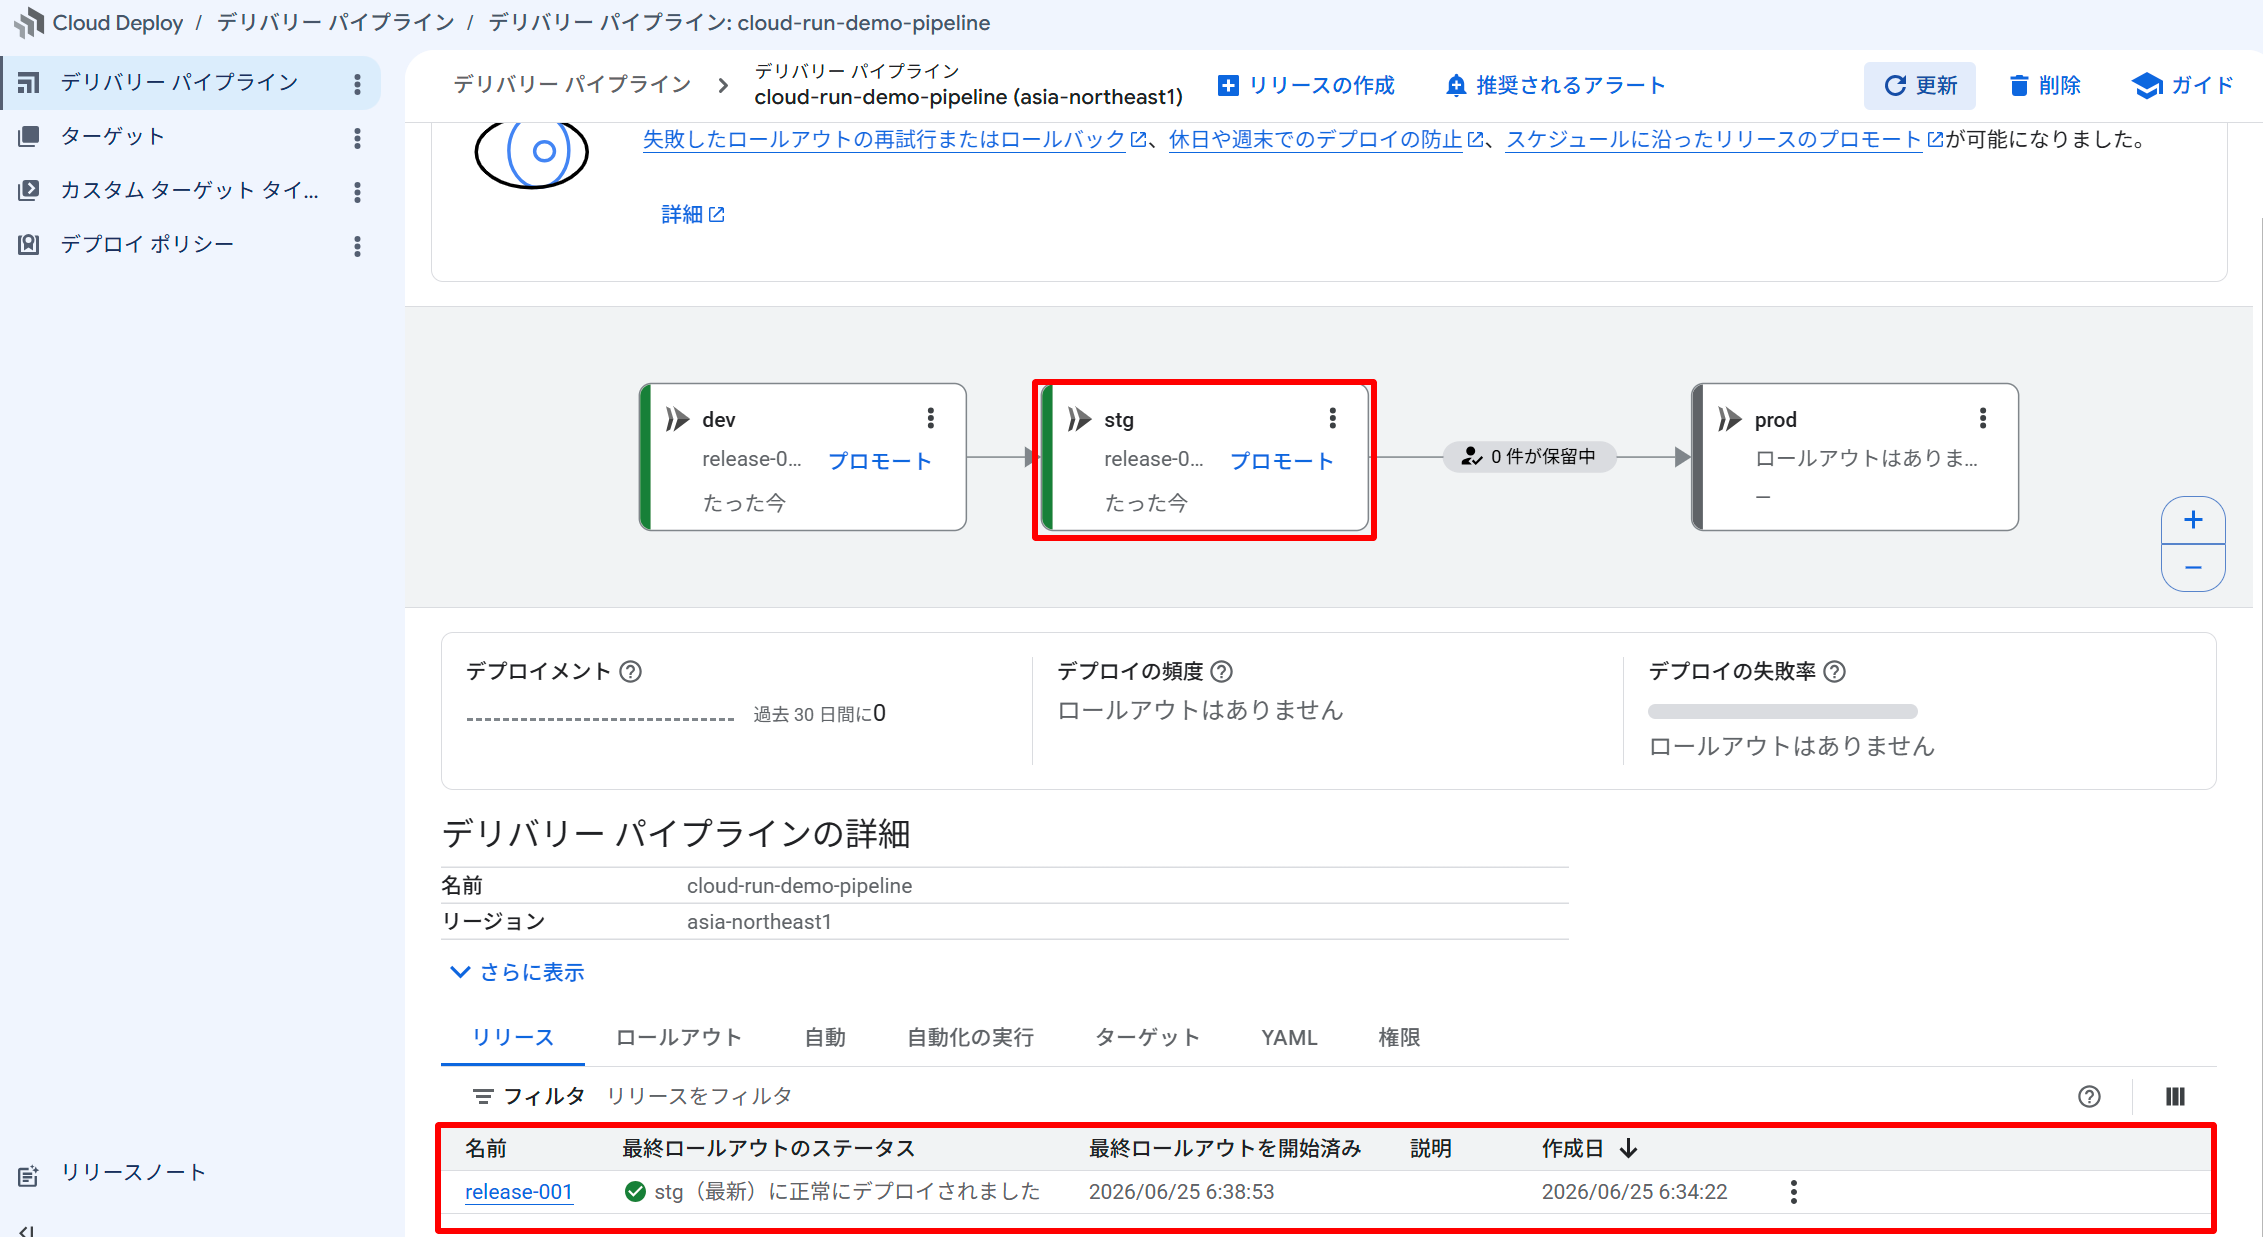The height and width of the screenshot is (1237, 2263).
Task: Open the prod target more options menu
Action: [x=1983, y=418]
